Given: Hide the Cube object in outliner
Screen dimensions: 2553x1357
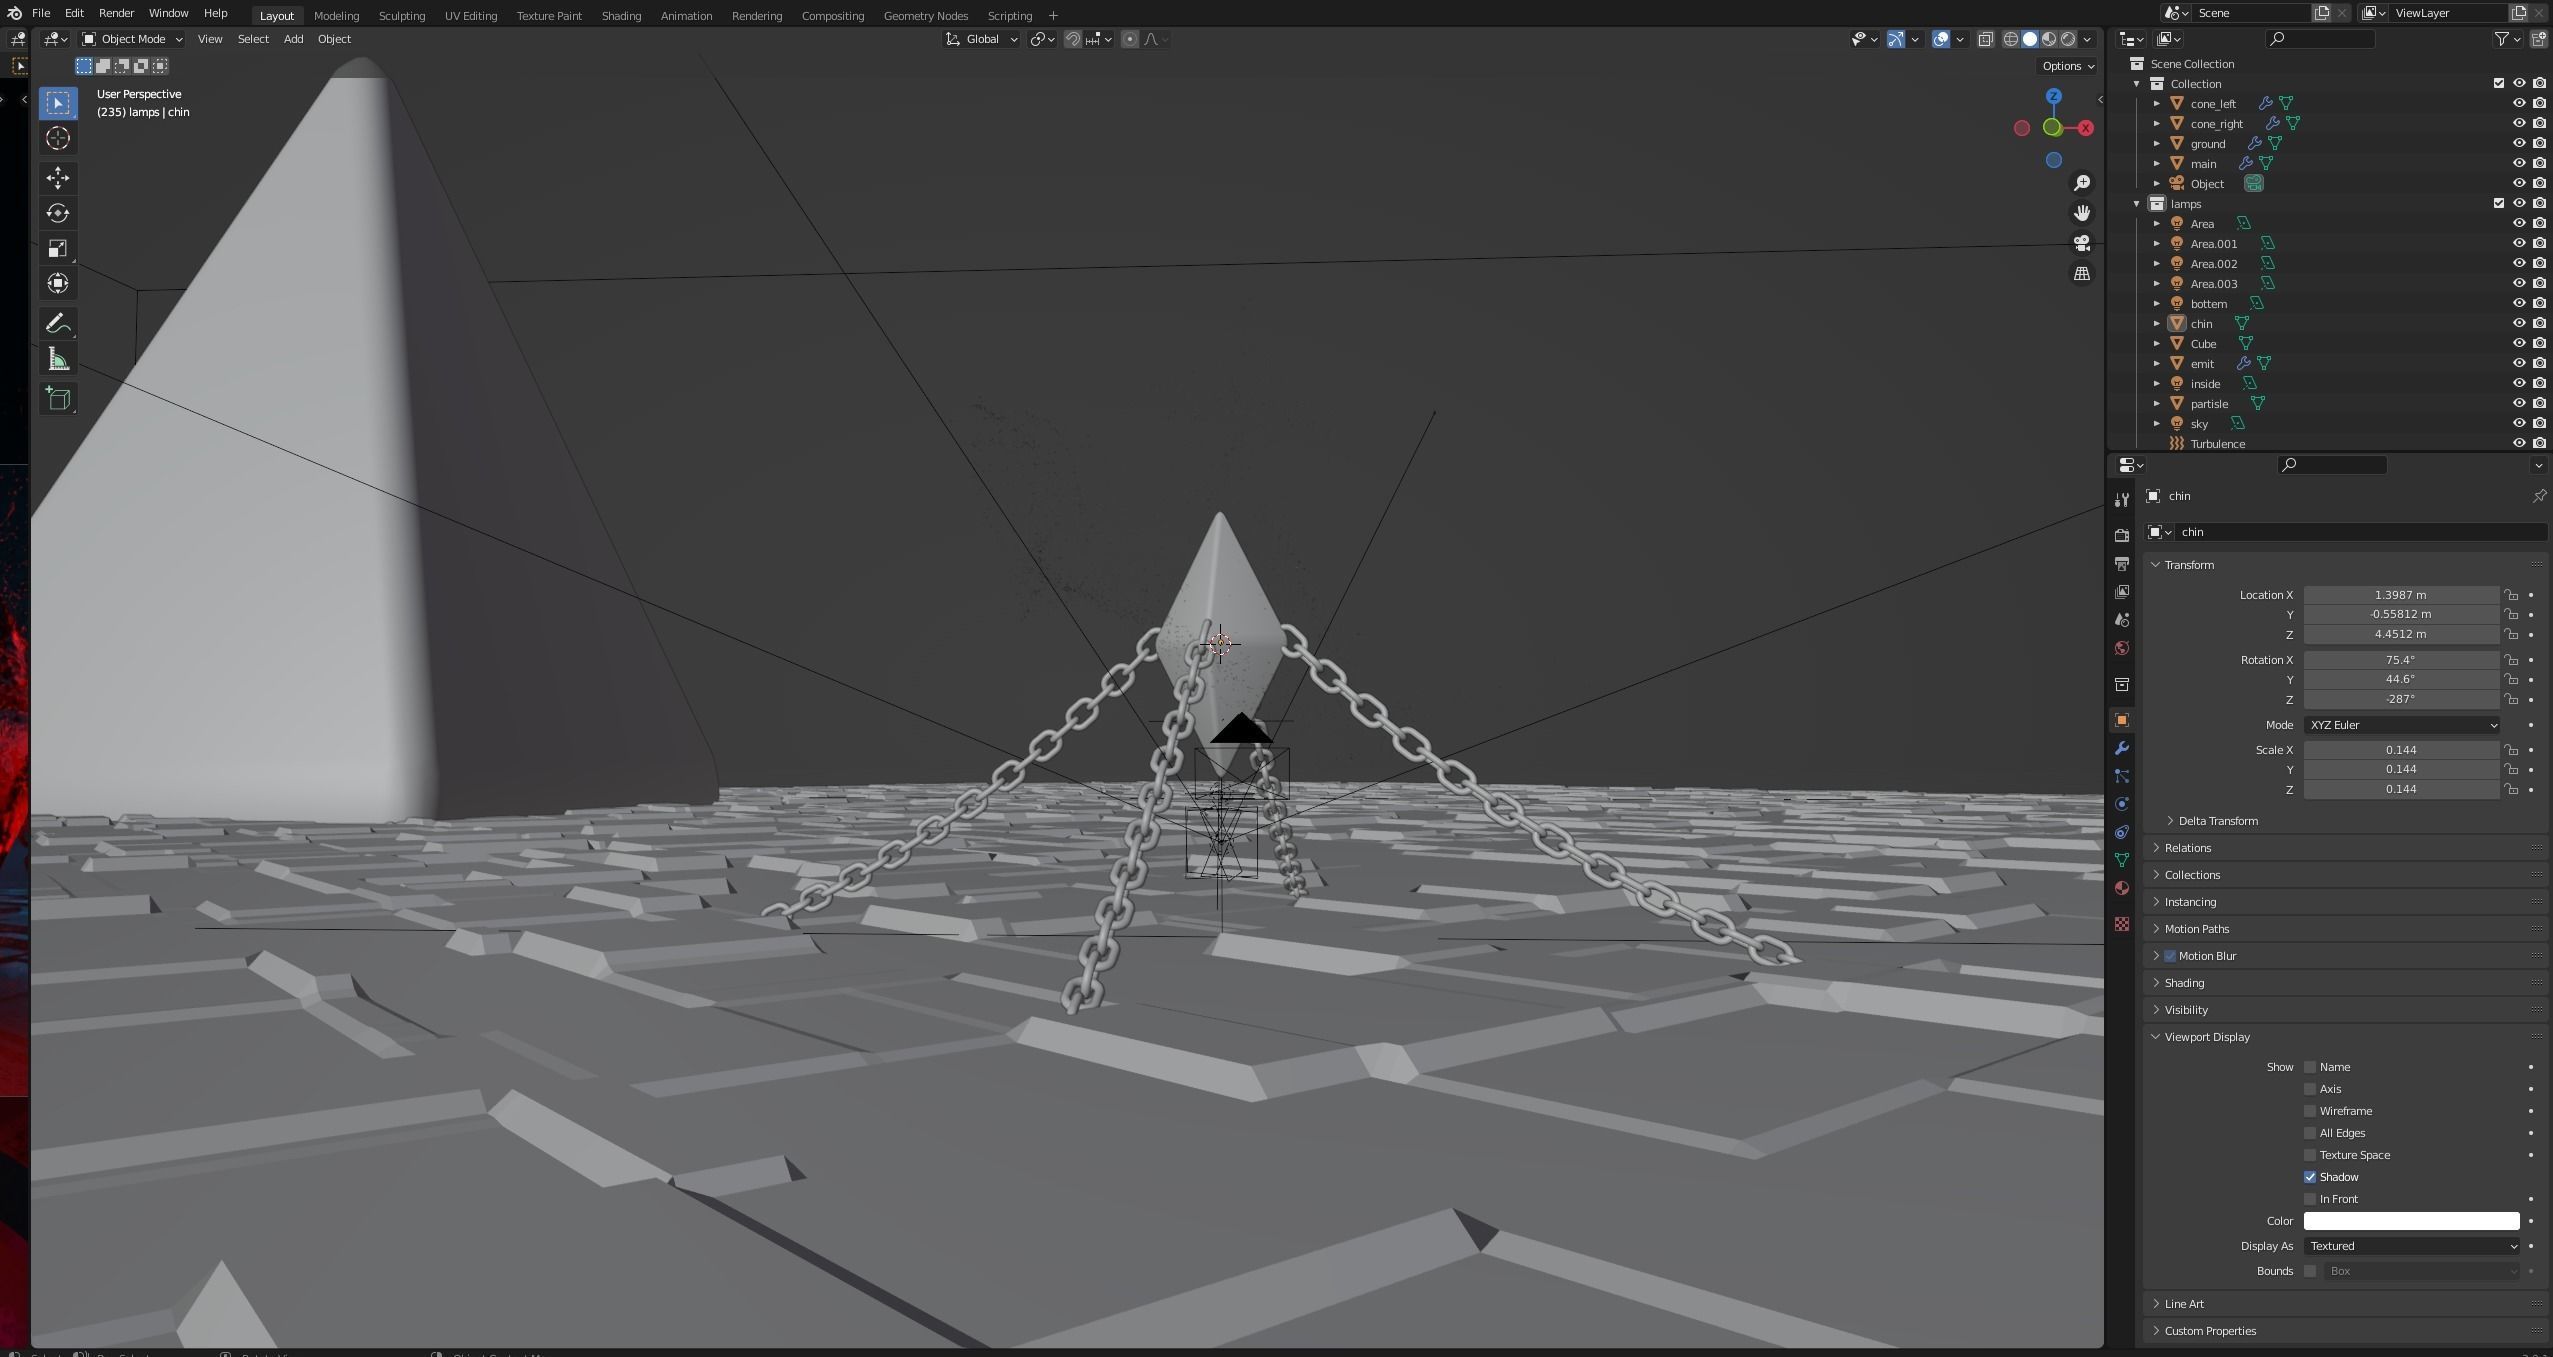Looking at the screenshot, I should pos(2519,343).
